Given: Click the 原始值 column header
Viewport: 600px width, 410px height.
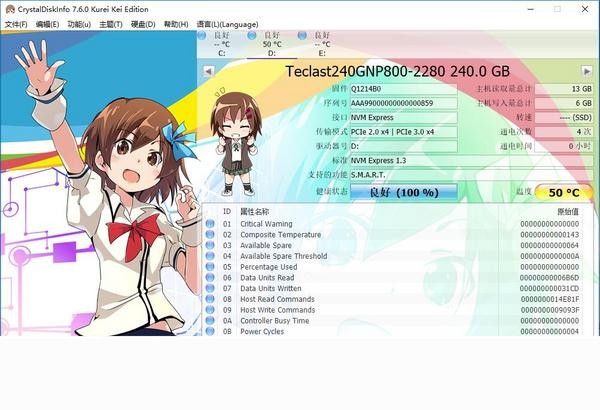Looking at the screenshot, I should (568, 212).
